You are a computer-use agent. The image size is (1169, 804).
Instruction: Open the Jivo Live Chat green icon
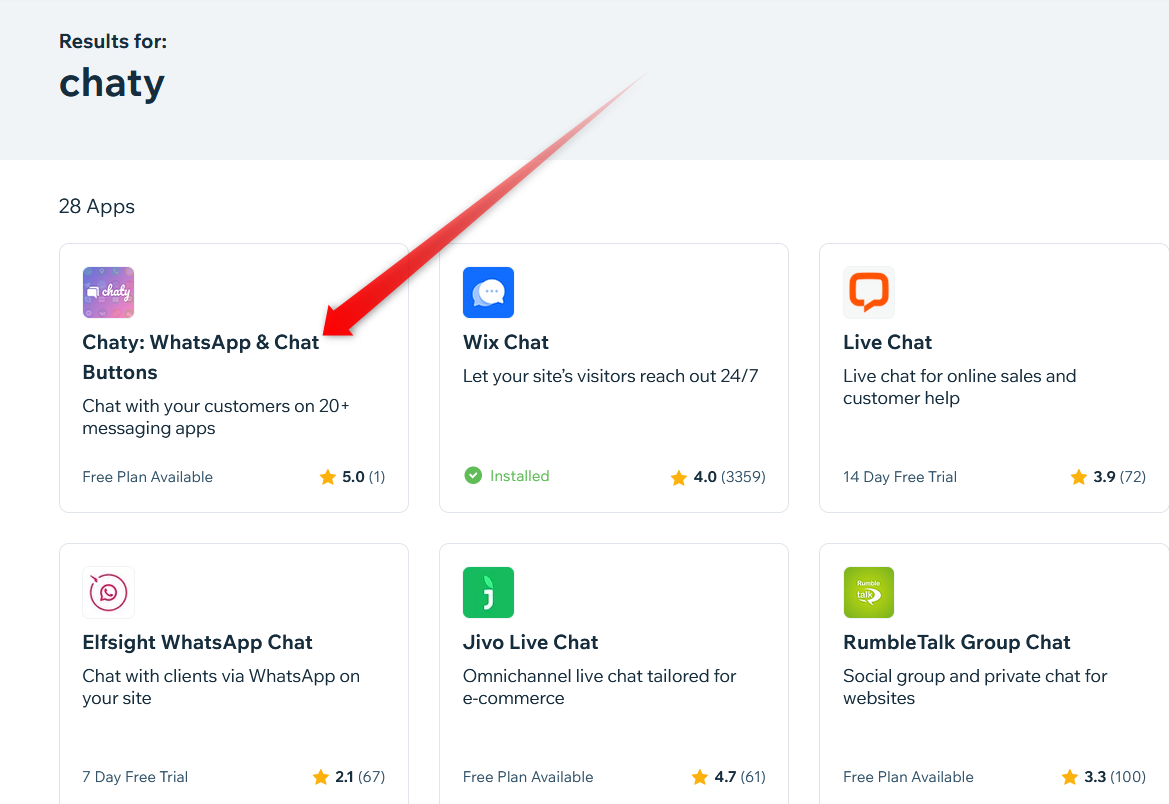click(x=488, y=592)
